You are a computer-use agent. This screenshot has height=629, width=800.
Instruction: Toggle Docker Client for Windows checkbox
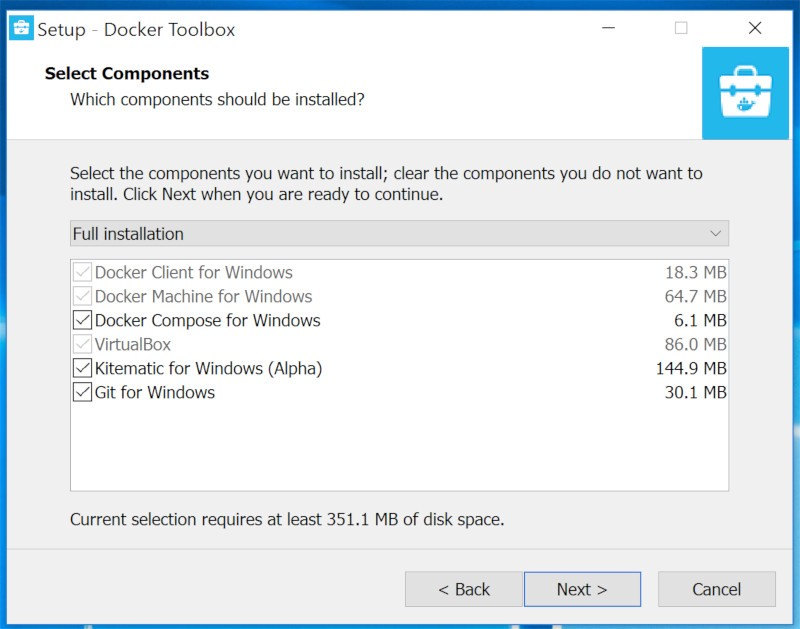click(82, 272)
